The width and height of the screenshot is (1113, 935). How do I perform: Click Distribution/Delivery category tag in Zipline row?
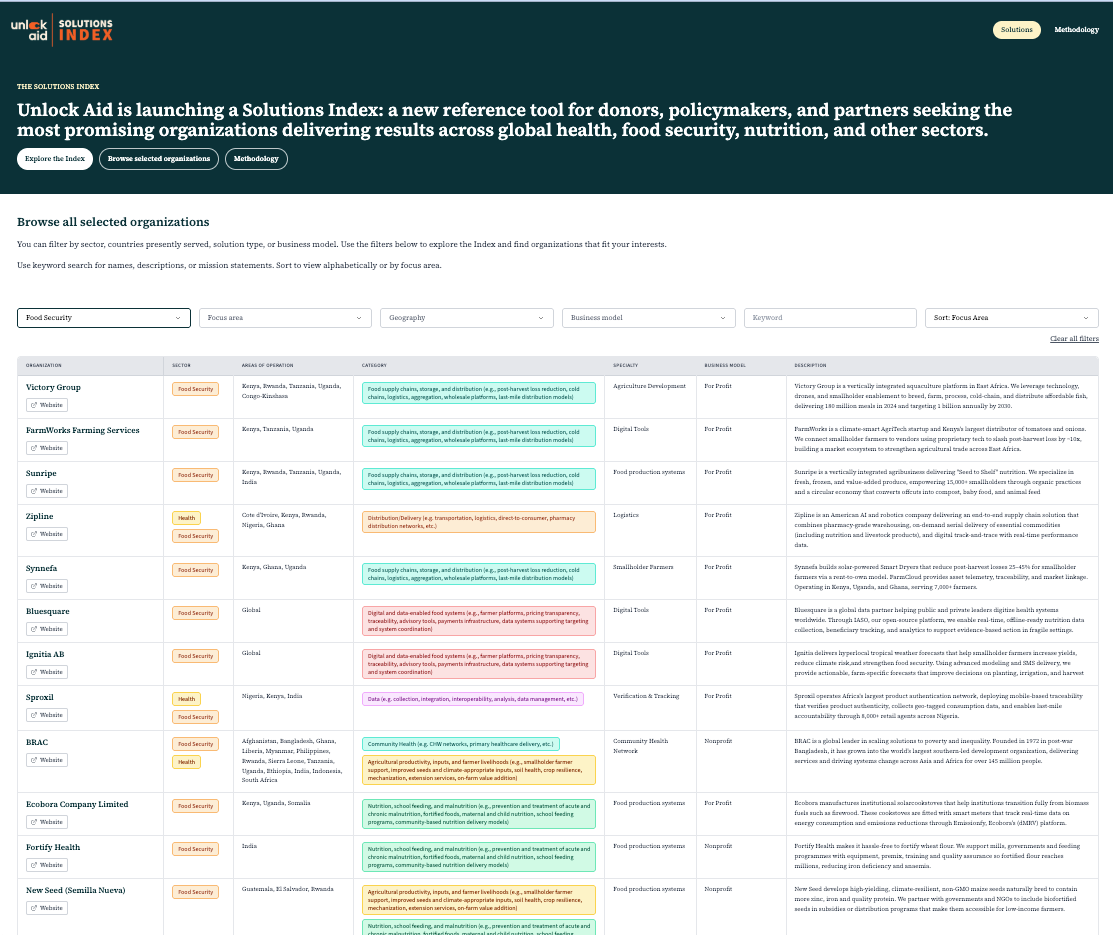point(478,523)
